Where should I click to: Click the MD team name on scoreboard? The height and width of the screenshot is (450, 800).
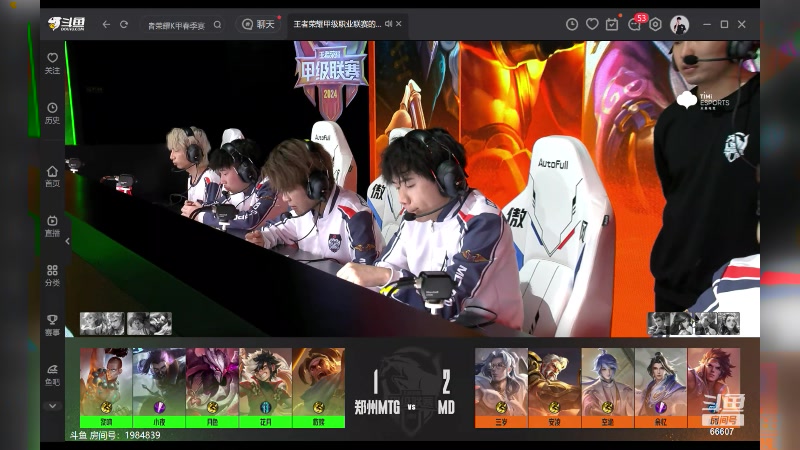[446, 407]
